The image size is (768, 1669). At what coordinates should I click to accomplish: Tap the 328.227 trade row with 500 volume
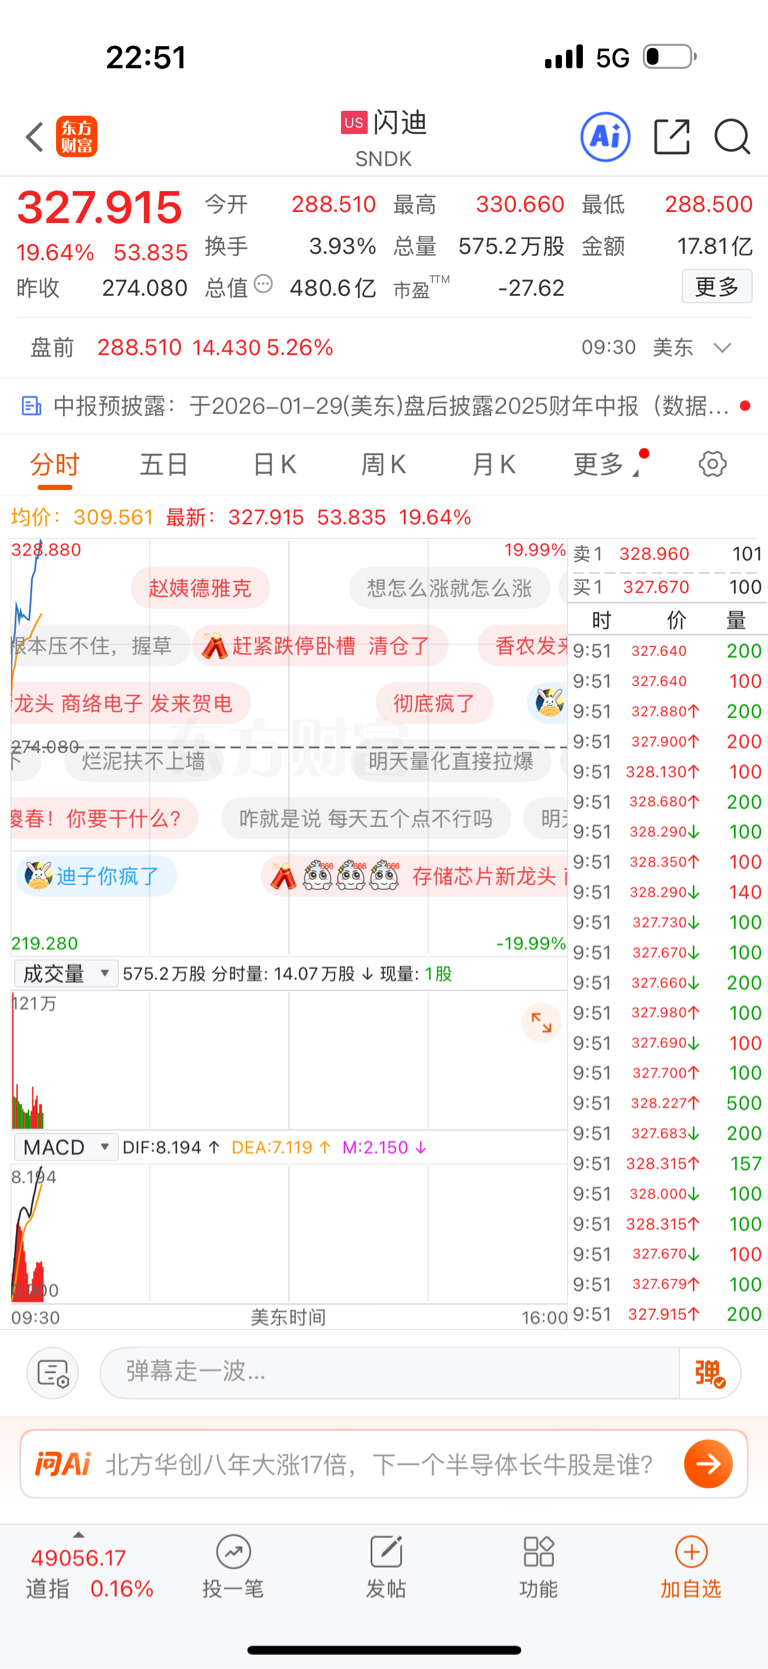pos(667,1103)
